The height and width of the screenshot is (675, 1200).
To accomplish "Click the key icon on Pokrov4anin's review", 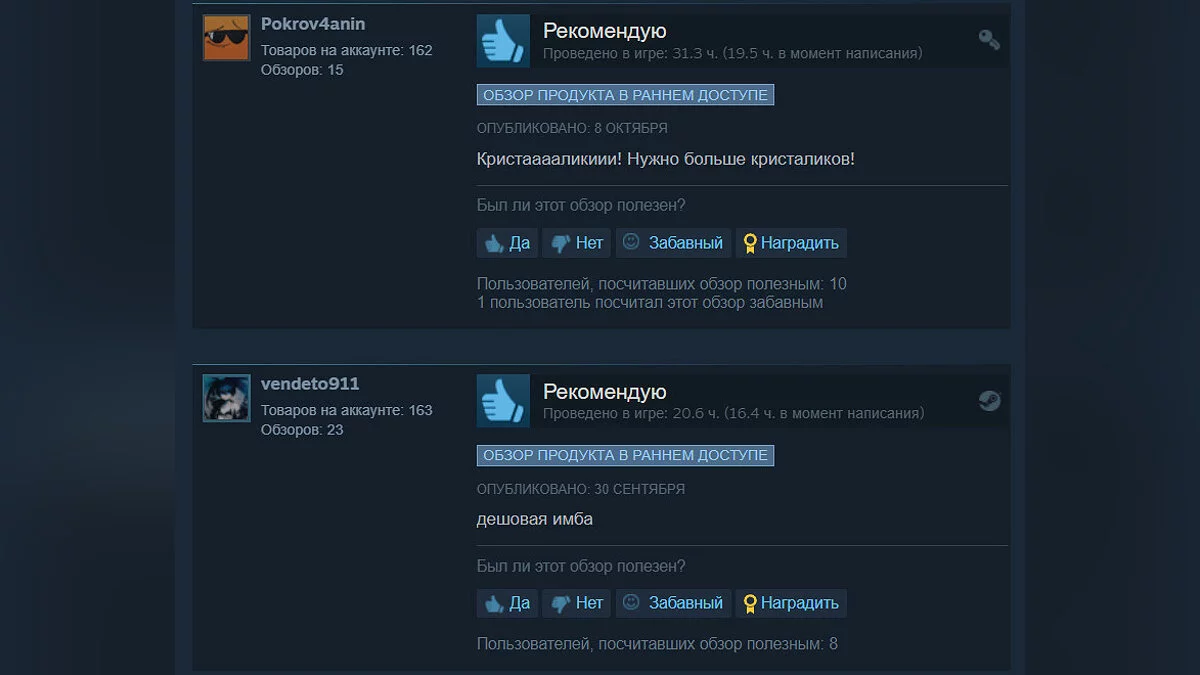I will point(989,40).
